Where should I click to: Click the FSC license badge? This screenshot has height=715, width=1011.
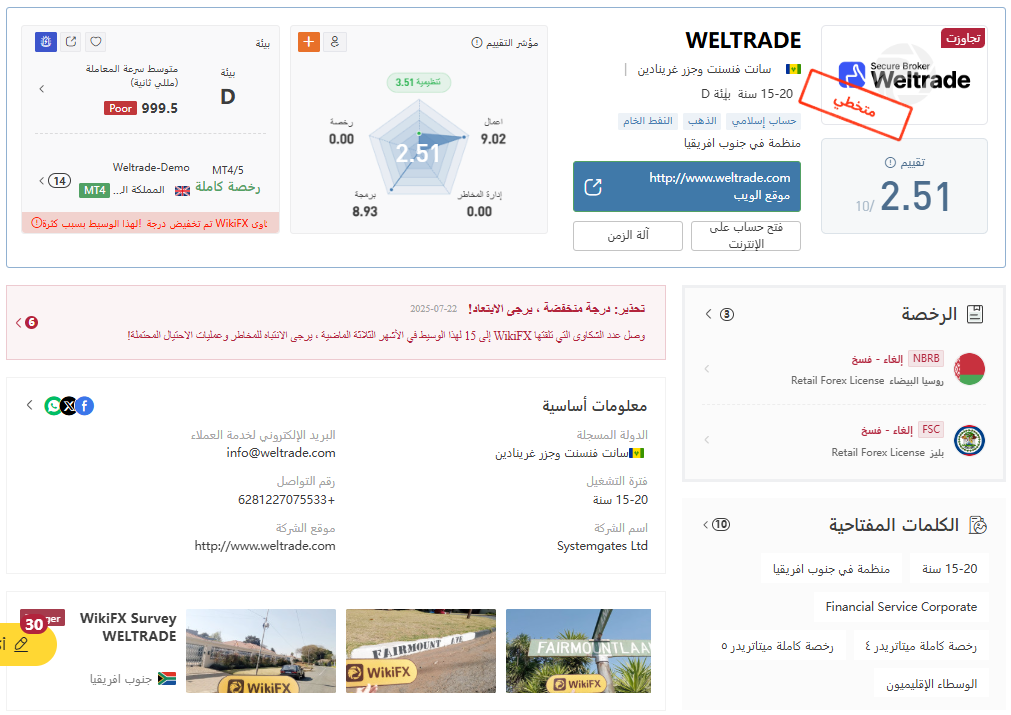click(x=930, y=429)
